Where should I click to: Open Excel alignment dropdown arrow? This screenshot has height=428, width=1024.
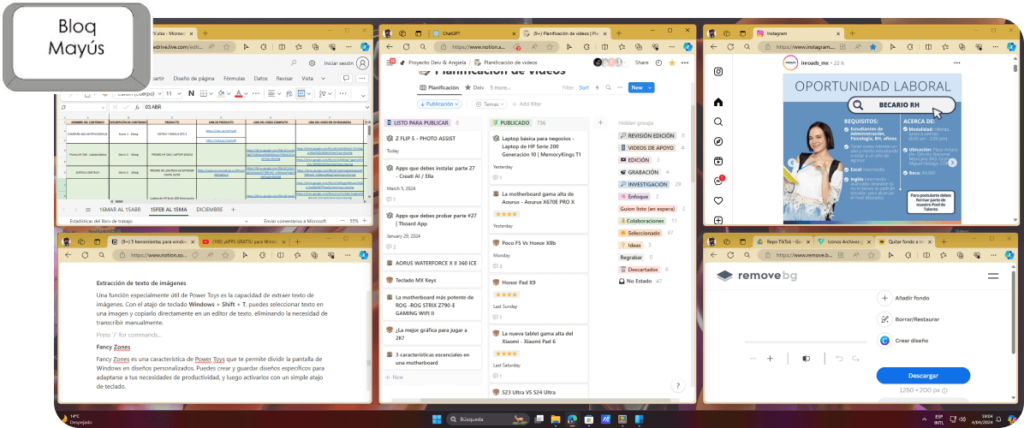(x=280, y=93)
